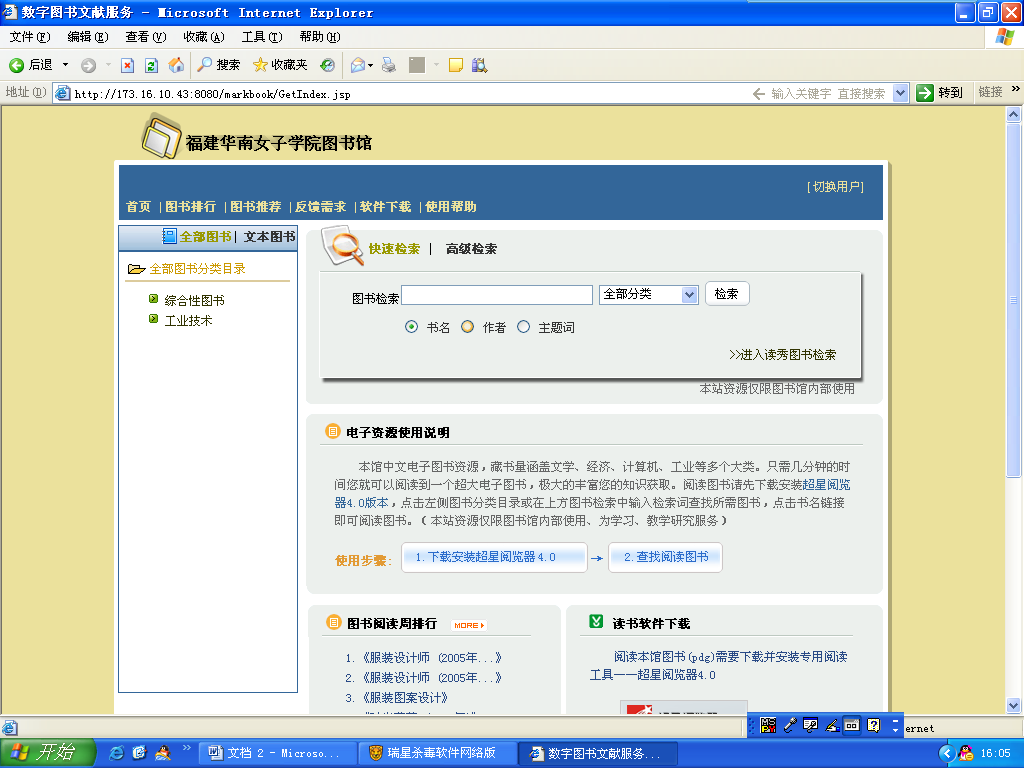The image size is (1024, 768).
Task: Click the address bar URL field
Action: click(x=402, y=93)
